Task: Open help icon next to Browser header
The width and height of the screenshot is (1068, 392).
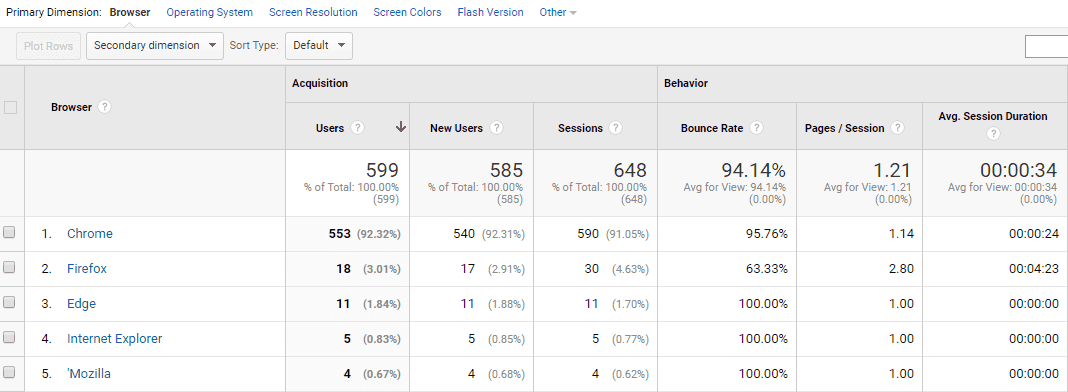Action: click(104, 108)
